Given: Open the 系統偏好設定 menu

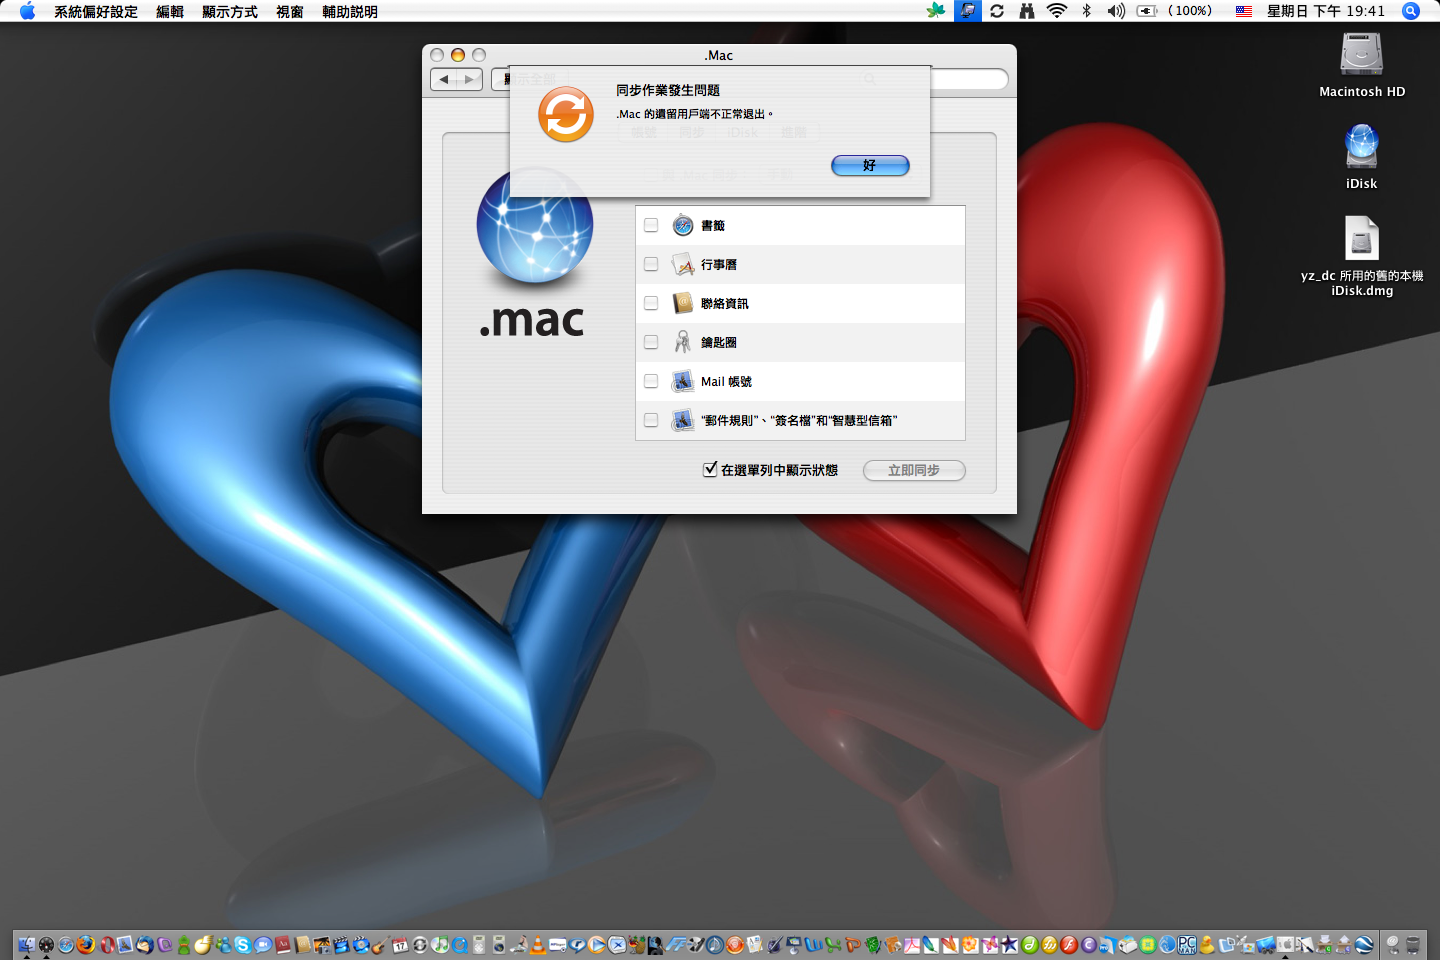Looking at the screenshot, I should point(96,11).
